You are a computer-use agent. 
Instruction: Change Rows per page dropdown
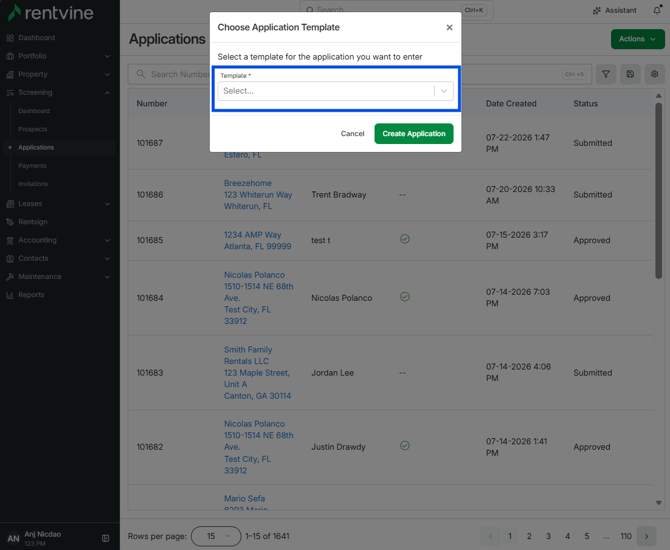coord(216,536)
